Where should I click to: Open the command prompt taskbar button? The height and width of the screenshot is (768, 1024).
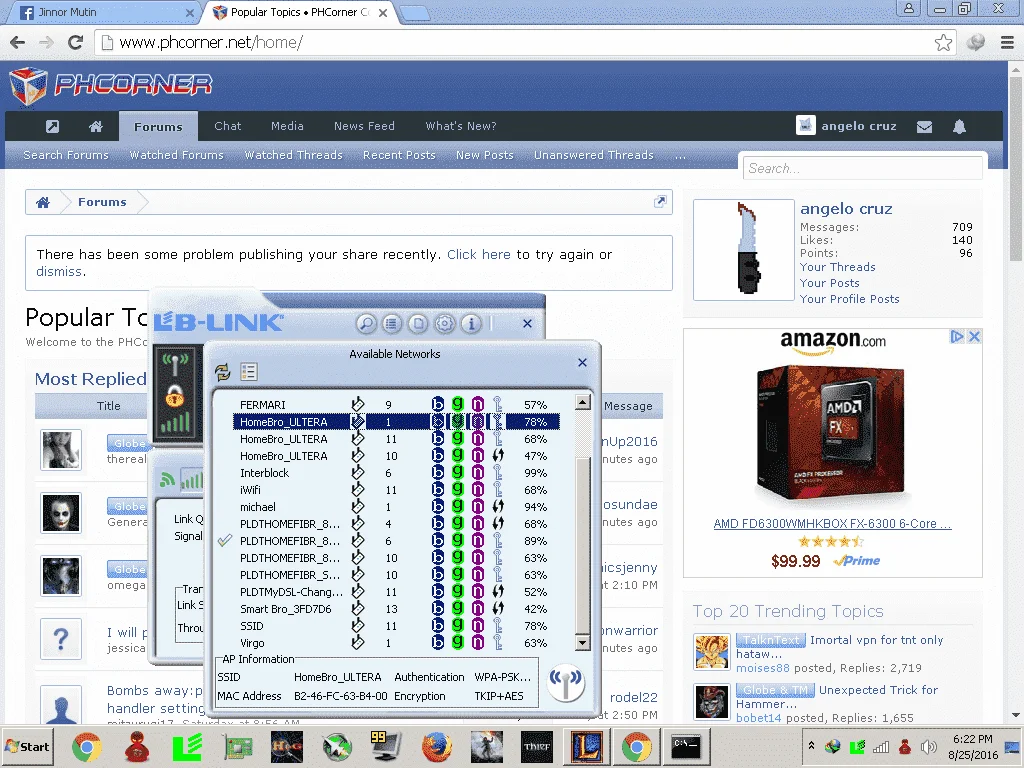(686, 747)
